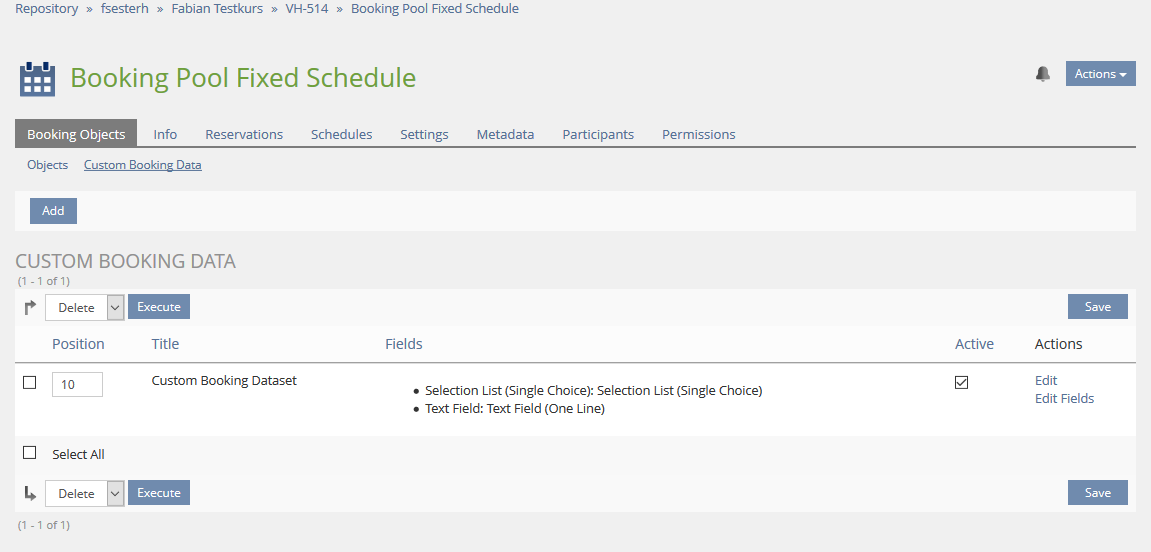Click the notification bell icon
Viewport: 1151px width, 552px height.
(x=1043, y=74)
